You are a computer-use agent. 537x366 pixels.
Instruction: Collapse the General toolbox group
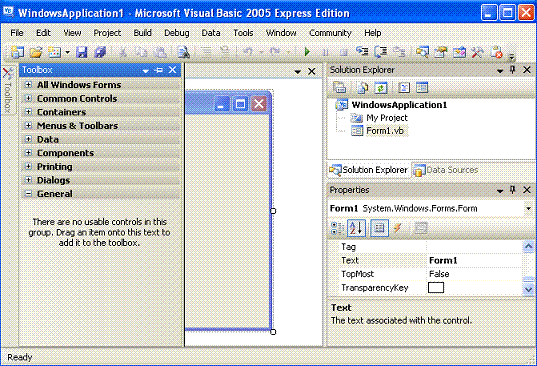(29, 194)
